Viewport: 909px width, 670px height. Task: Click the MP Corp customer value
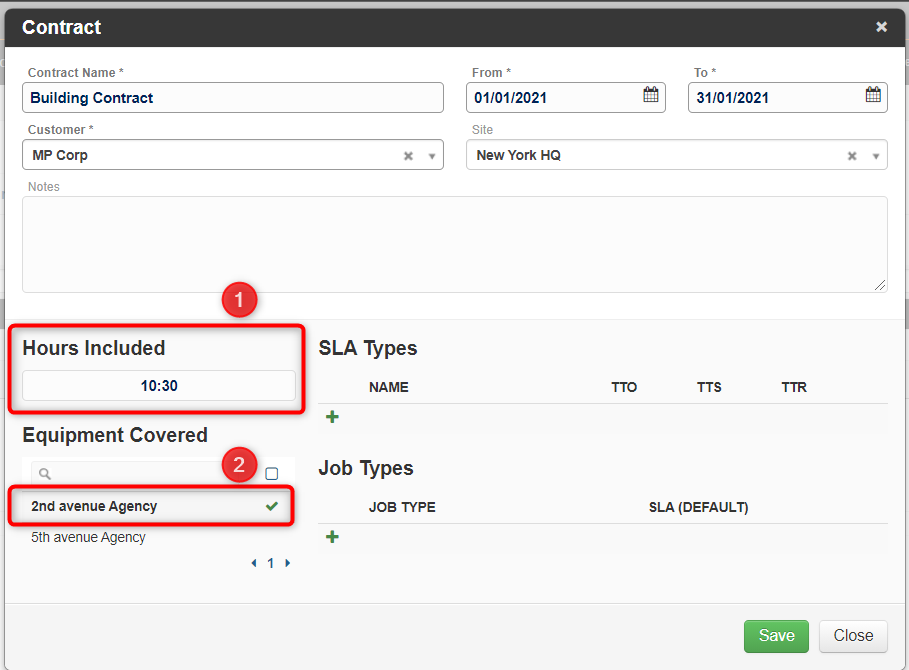point(60,155)
